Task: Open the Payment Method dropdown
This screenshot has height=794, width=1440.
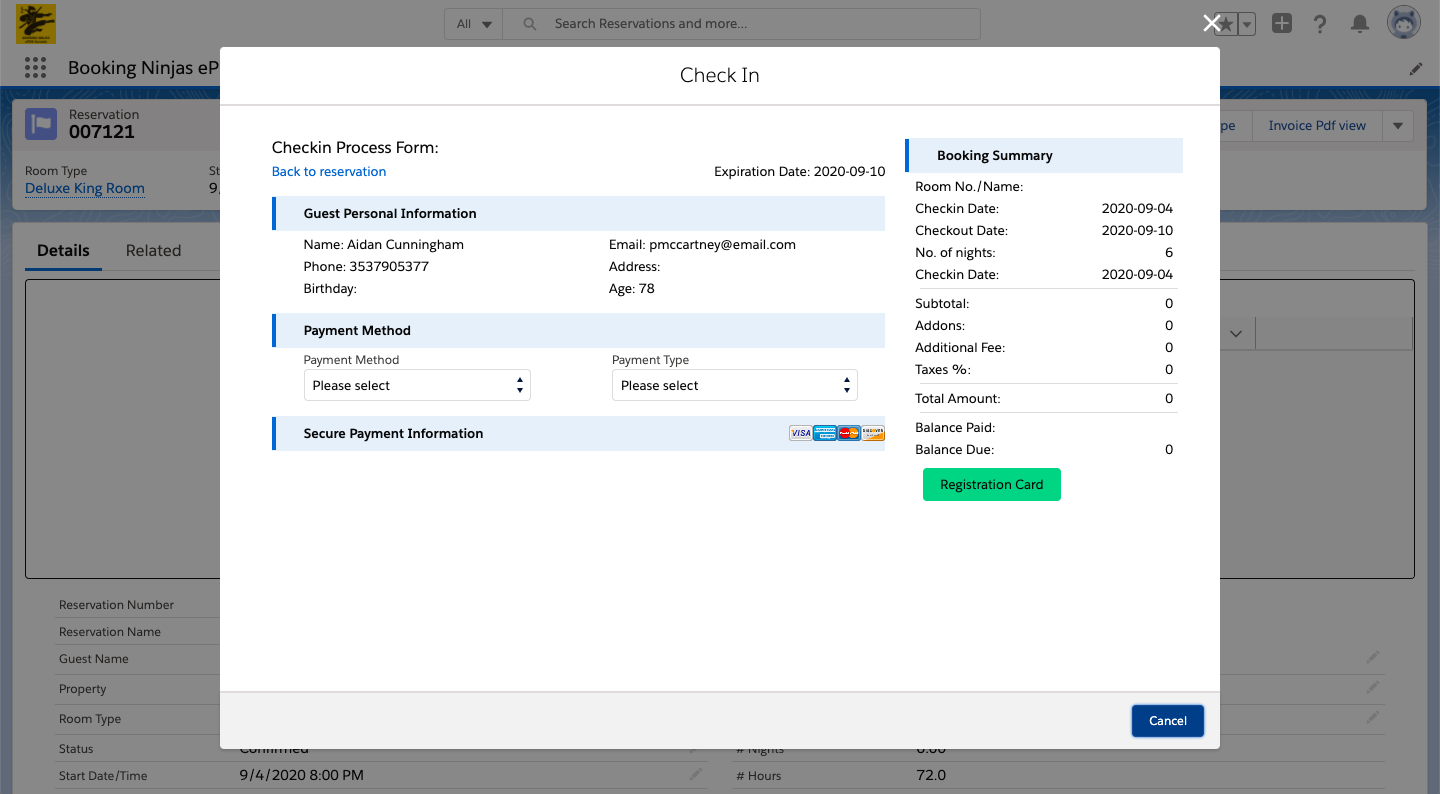Action: point(417,385)
